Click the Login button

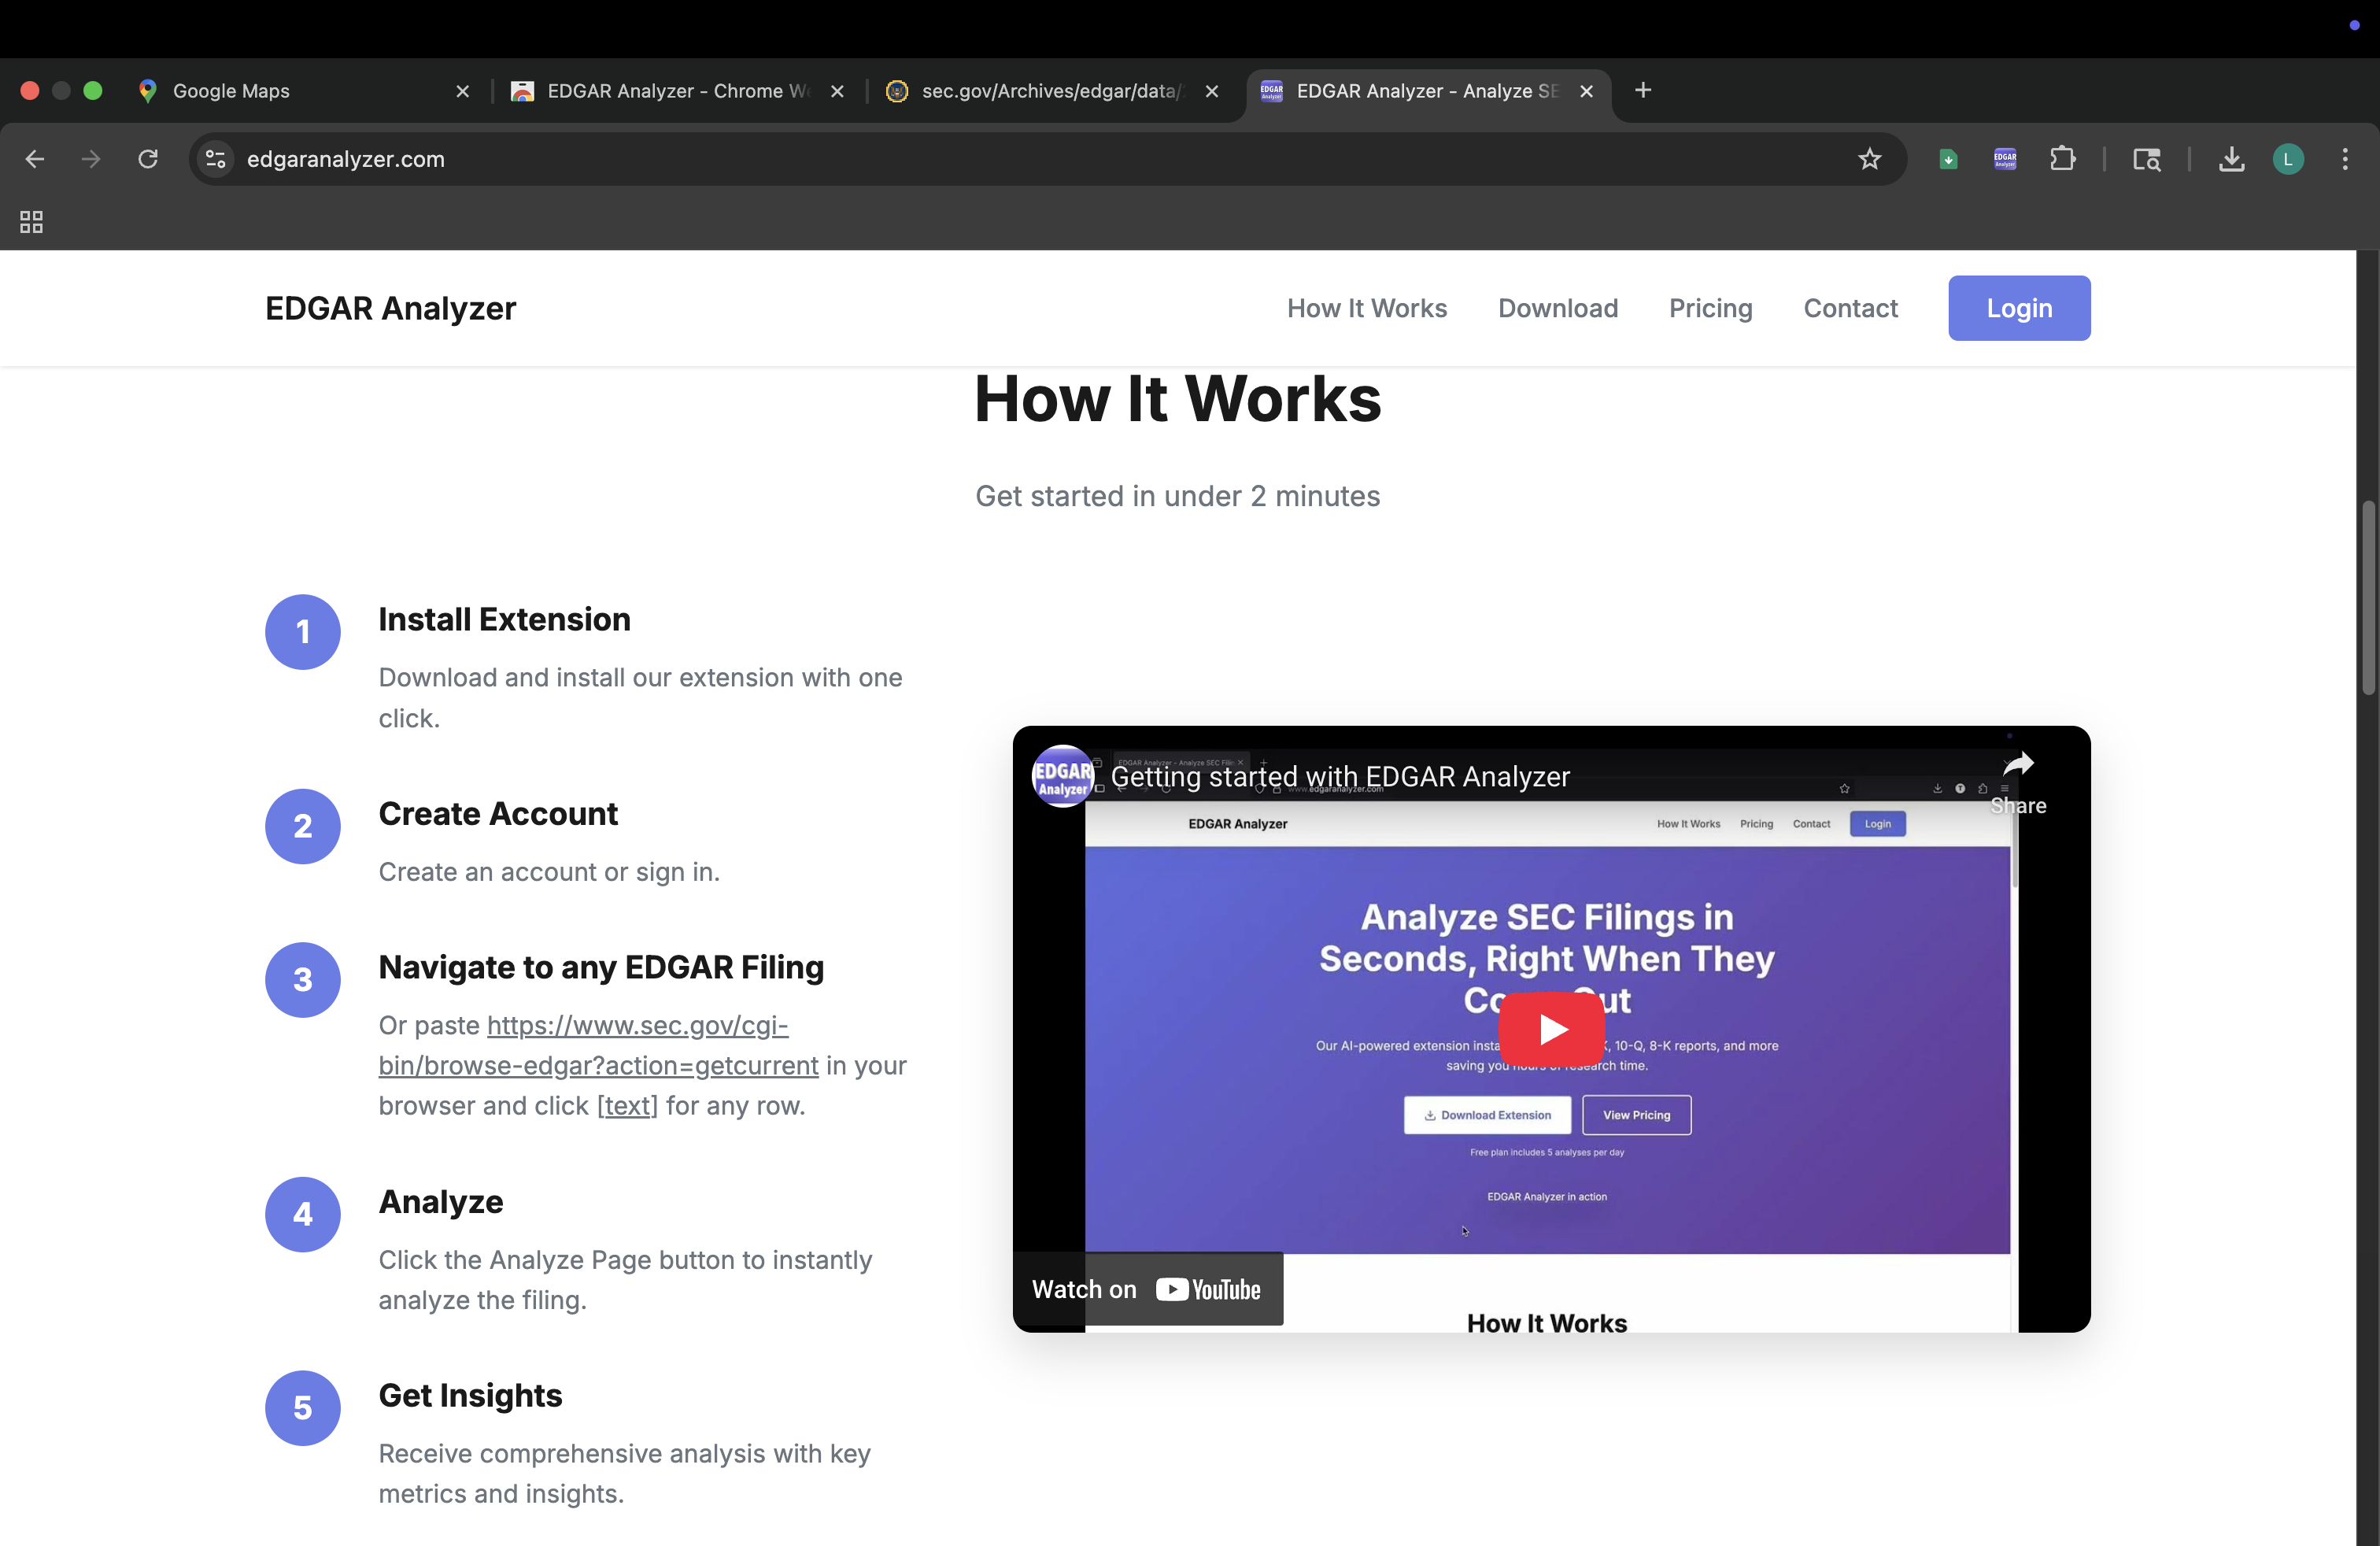click(x=2019, y=308)
